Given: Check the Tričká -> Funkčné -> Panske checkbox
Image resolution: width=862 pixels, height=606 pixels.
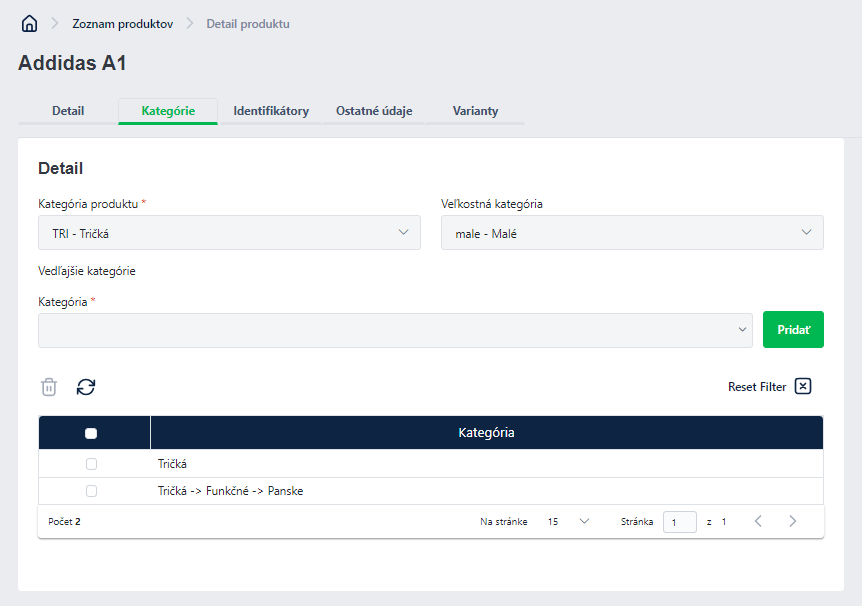Looking at the screenshot, I should [91, 491].
